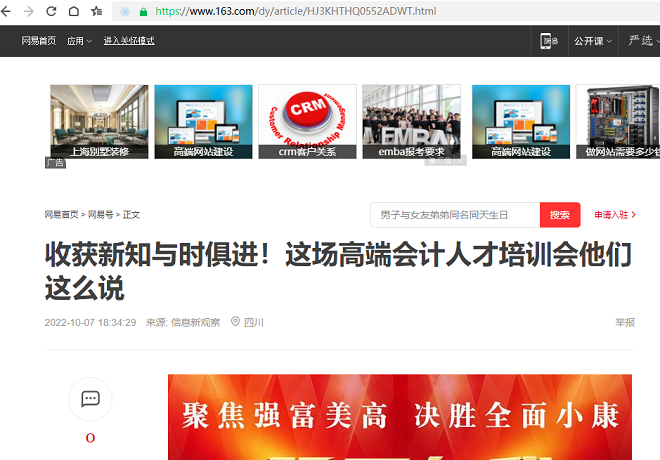This screenshot has height=460, width=660.
Task: Enable 进入关怀模式 care mode
Action: [x=129, y=41]
